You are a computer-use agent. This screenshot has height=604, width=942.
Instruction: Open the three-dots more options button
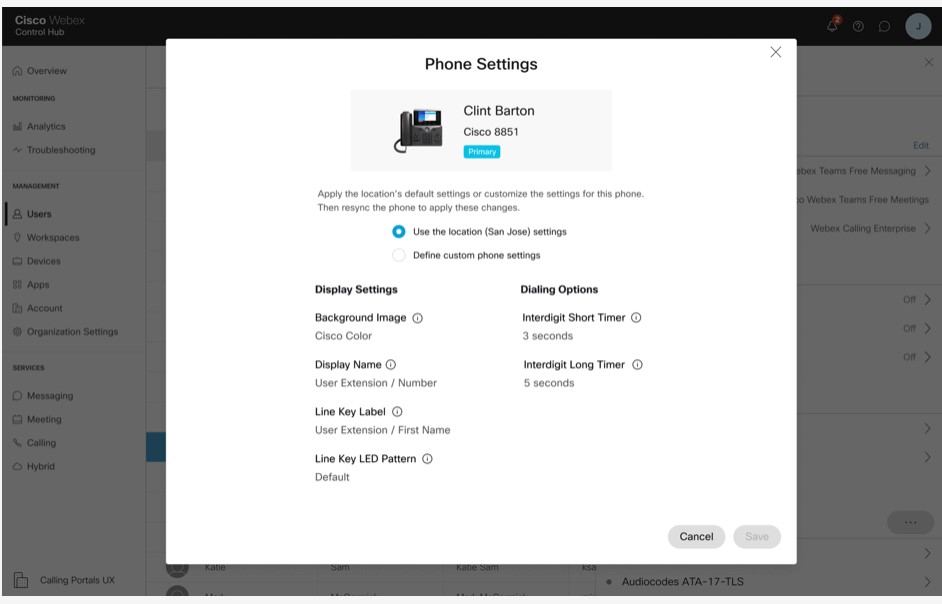909,522
